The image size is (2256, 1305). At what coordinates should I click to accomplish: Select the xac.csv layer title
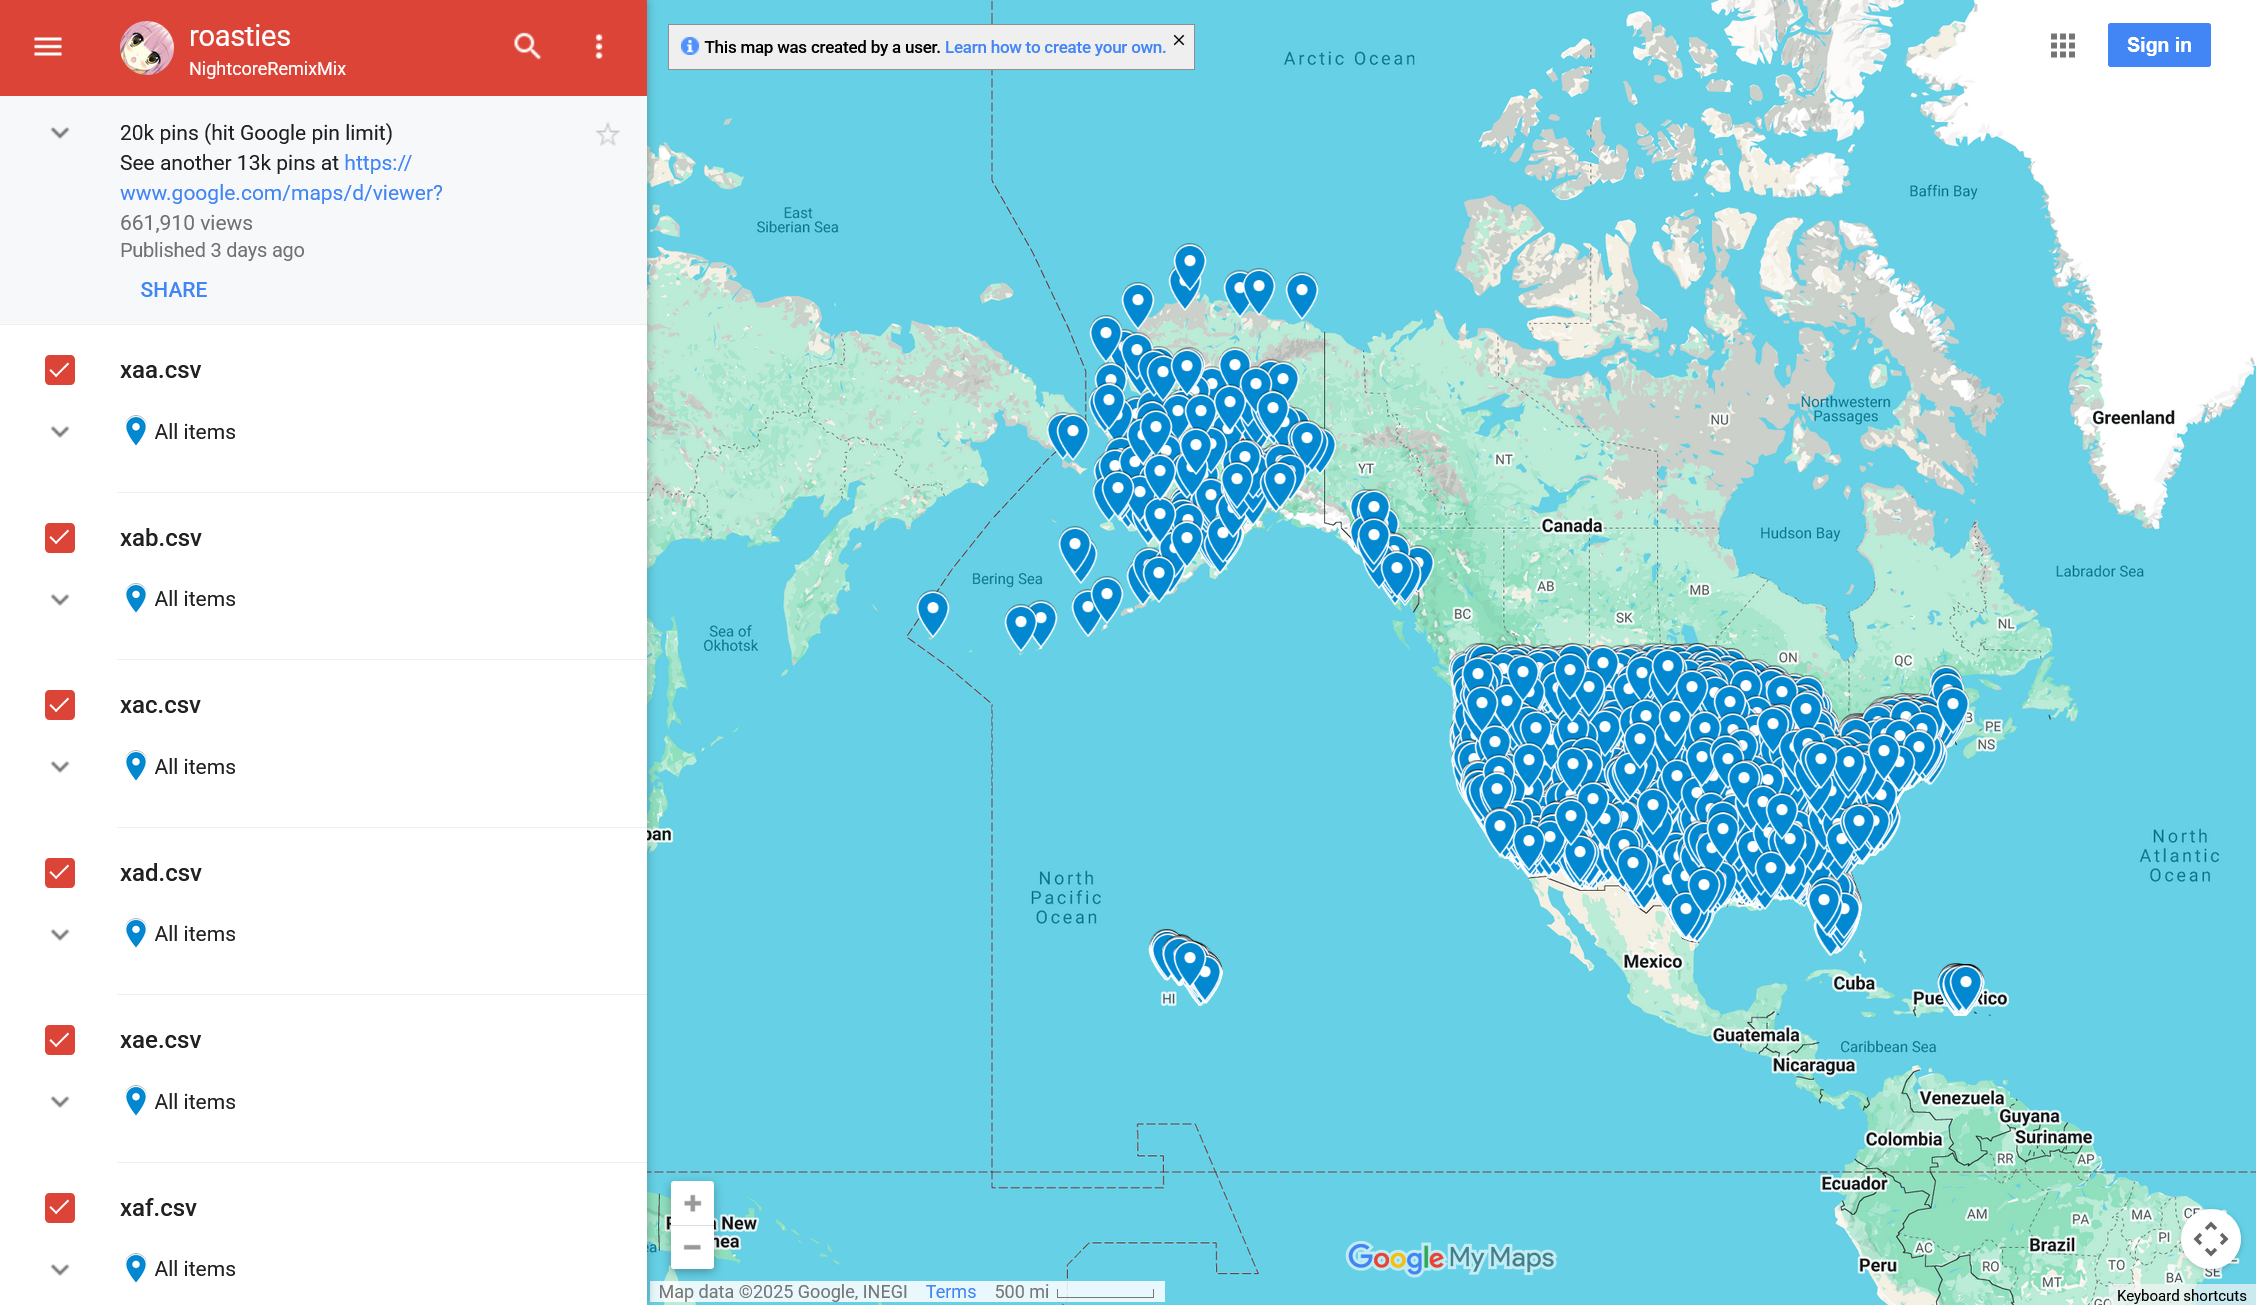coord(161,705)
